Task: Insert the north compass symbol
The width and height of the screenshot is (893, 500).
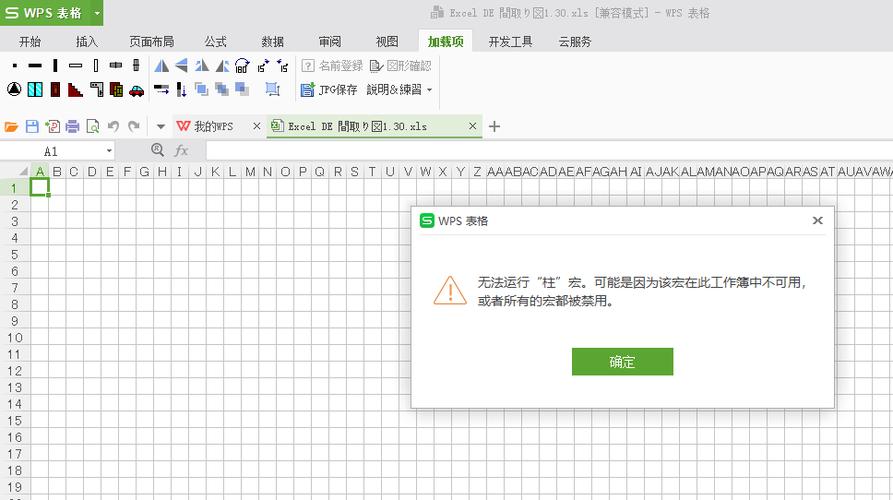Action: (x=15, y=89)
